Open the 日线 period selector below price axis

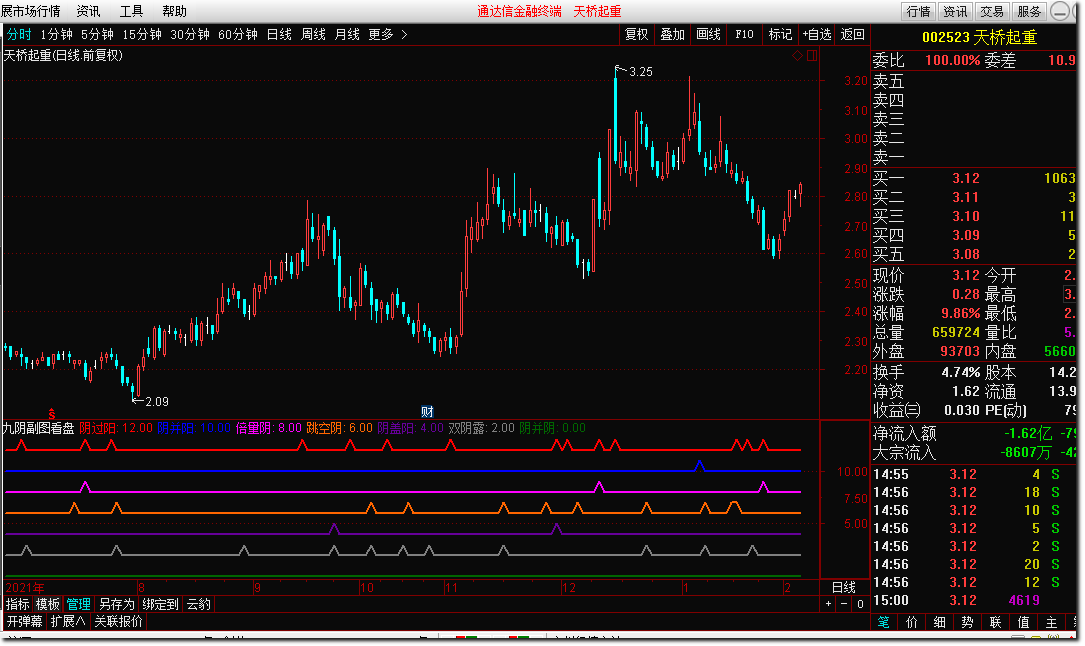coord(844,587)
